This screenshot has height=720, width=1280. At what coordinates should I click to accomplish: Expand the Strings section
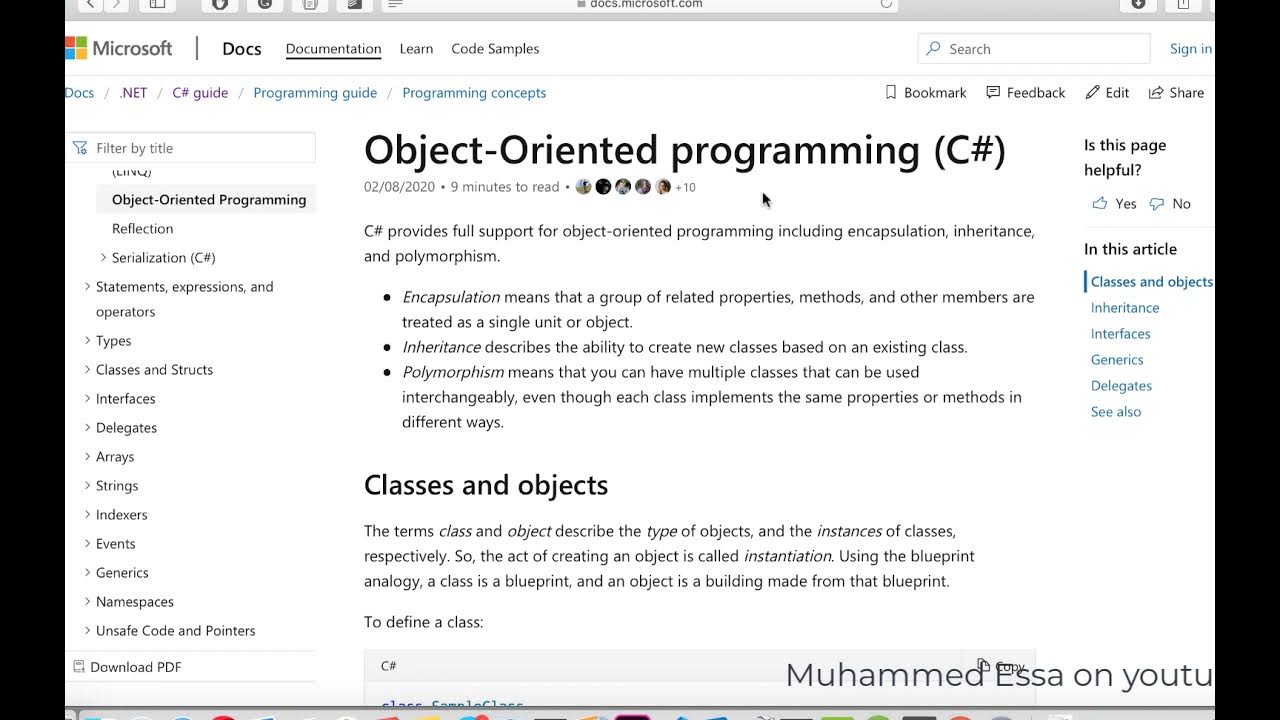[x=87, y=486]
